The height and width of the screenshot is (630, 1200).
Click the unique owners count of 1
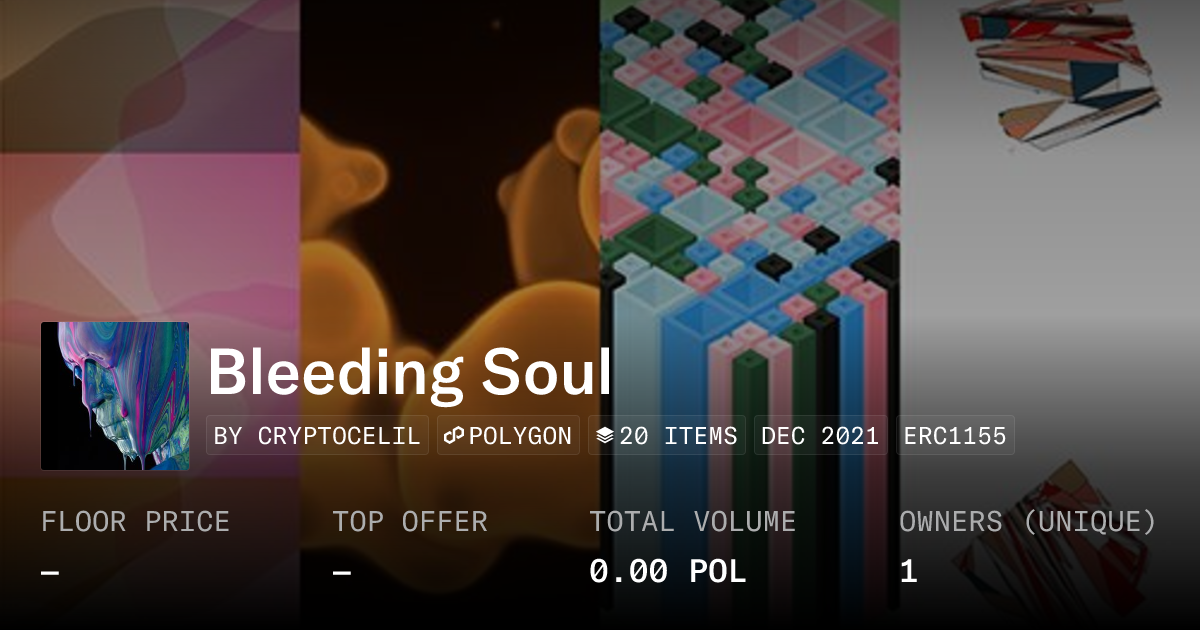click(908, 572)
